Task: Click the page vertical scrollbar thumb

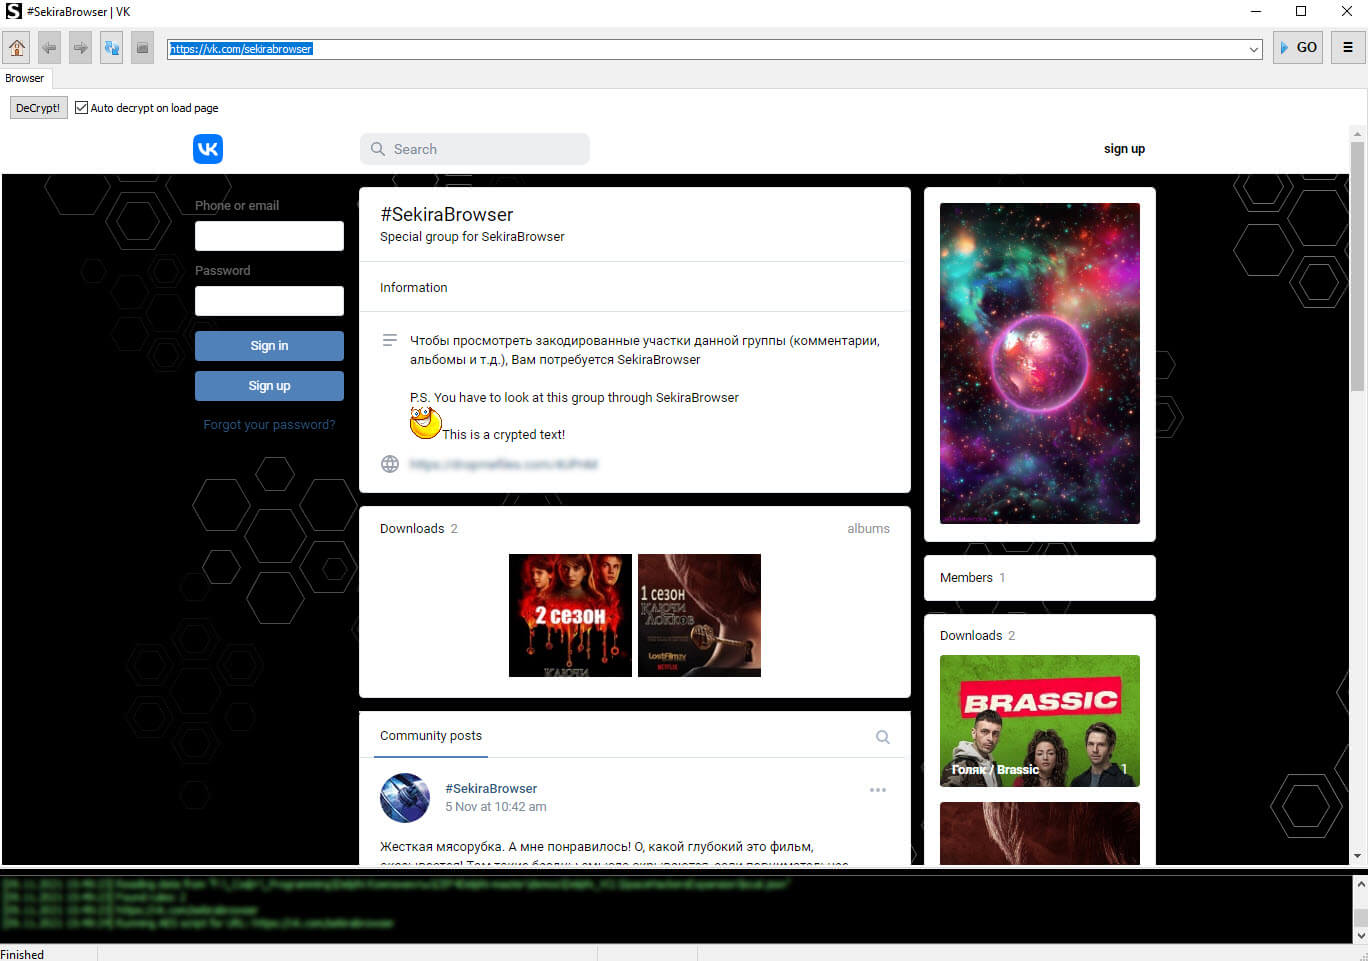Action: [1357, 266]
